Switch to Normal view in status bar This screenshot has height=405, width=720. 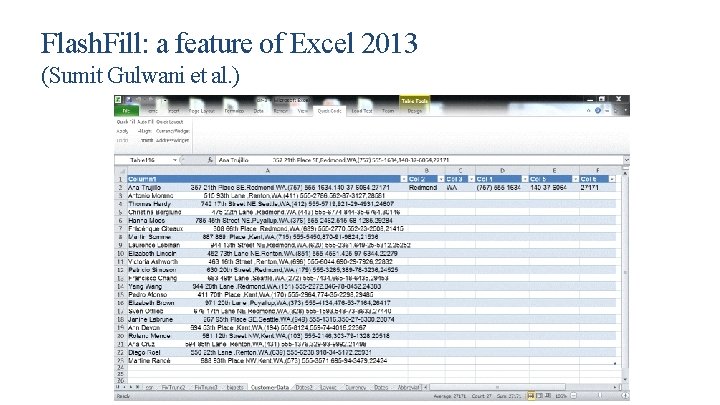point(531,396)
